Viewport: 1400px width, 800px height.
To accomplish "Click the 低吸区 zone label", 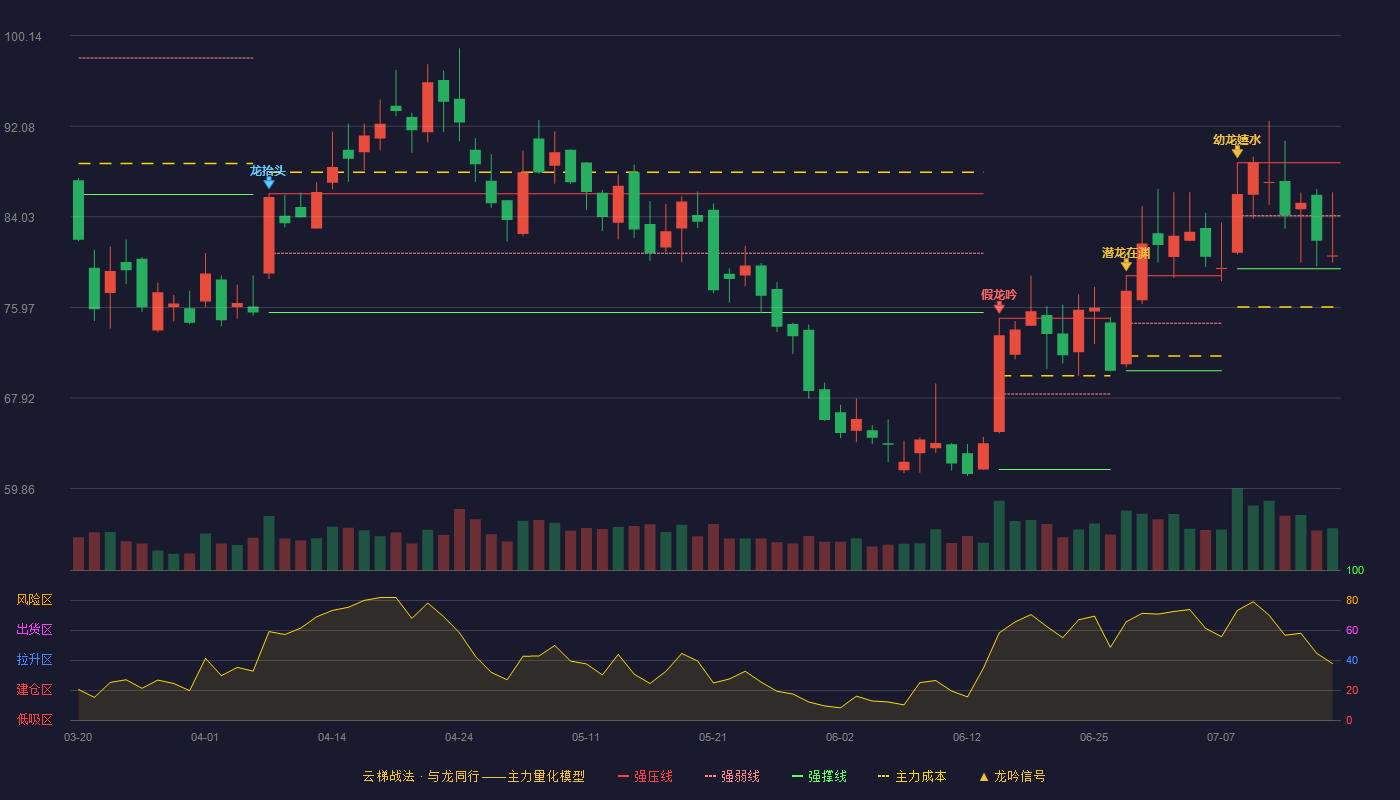I will [x=34, y=719].
